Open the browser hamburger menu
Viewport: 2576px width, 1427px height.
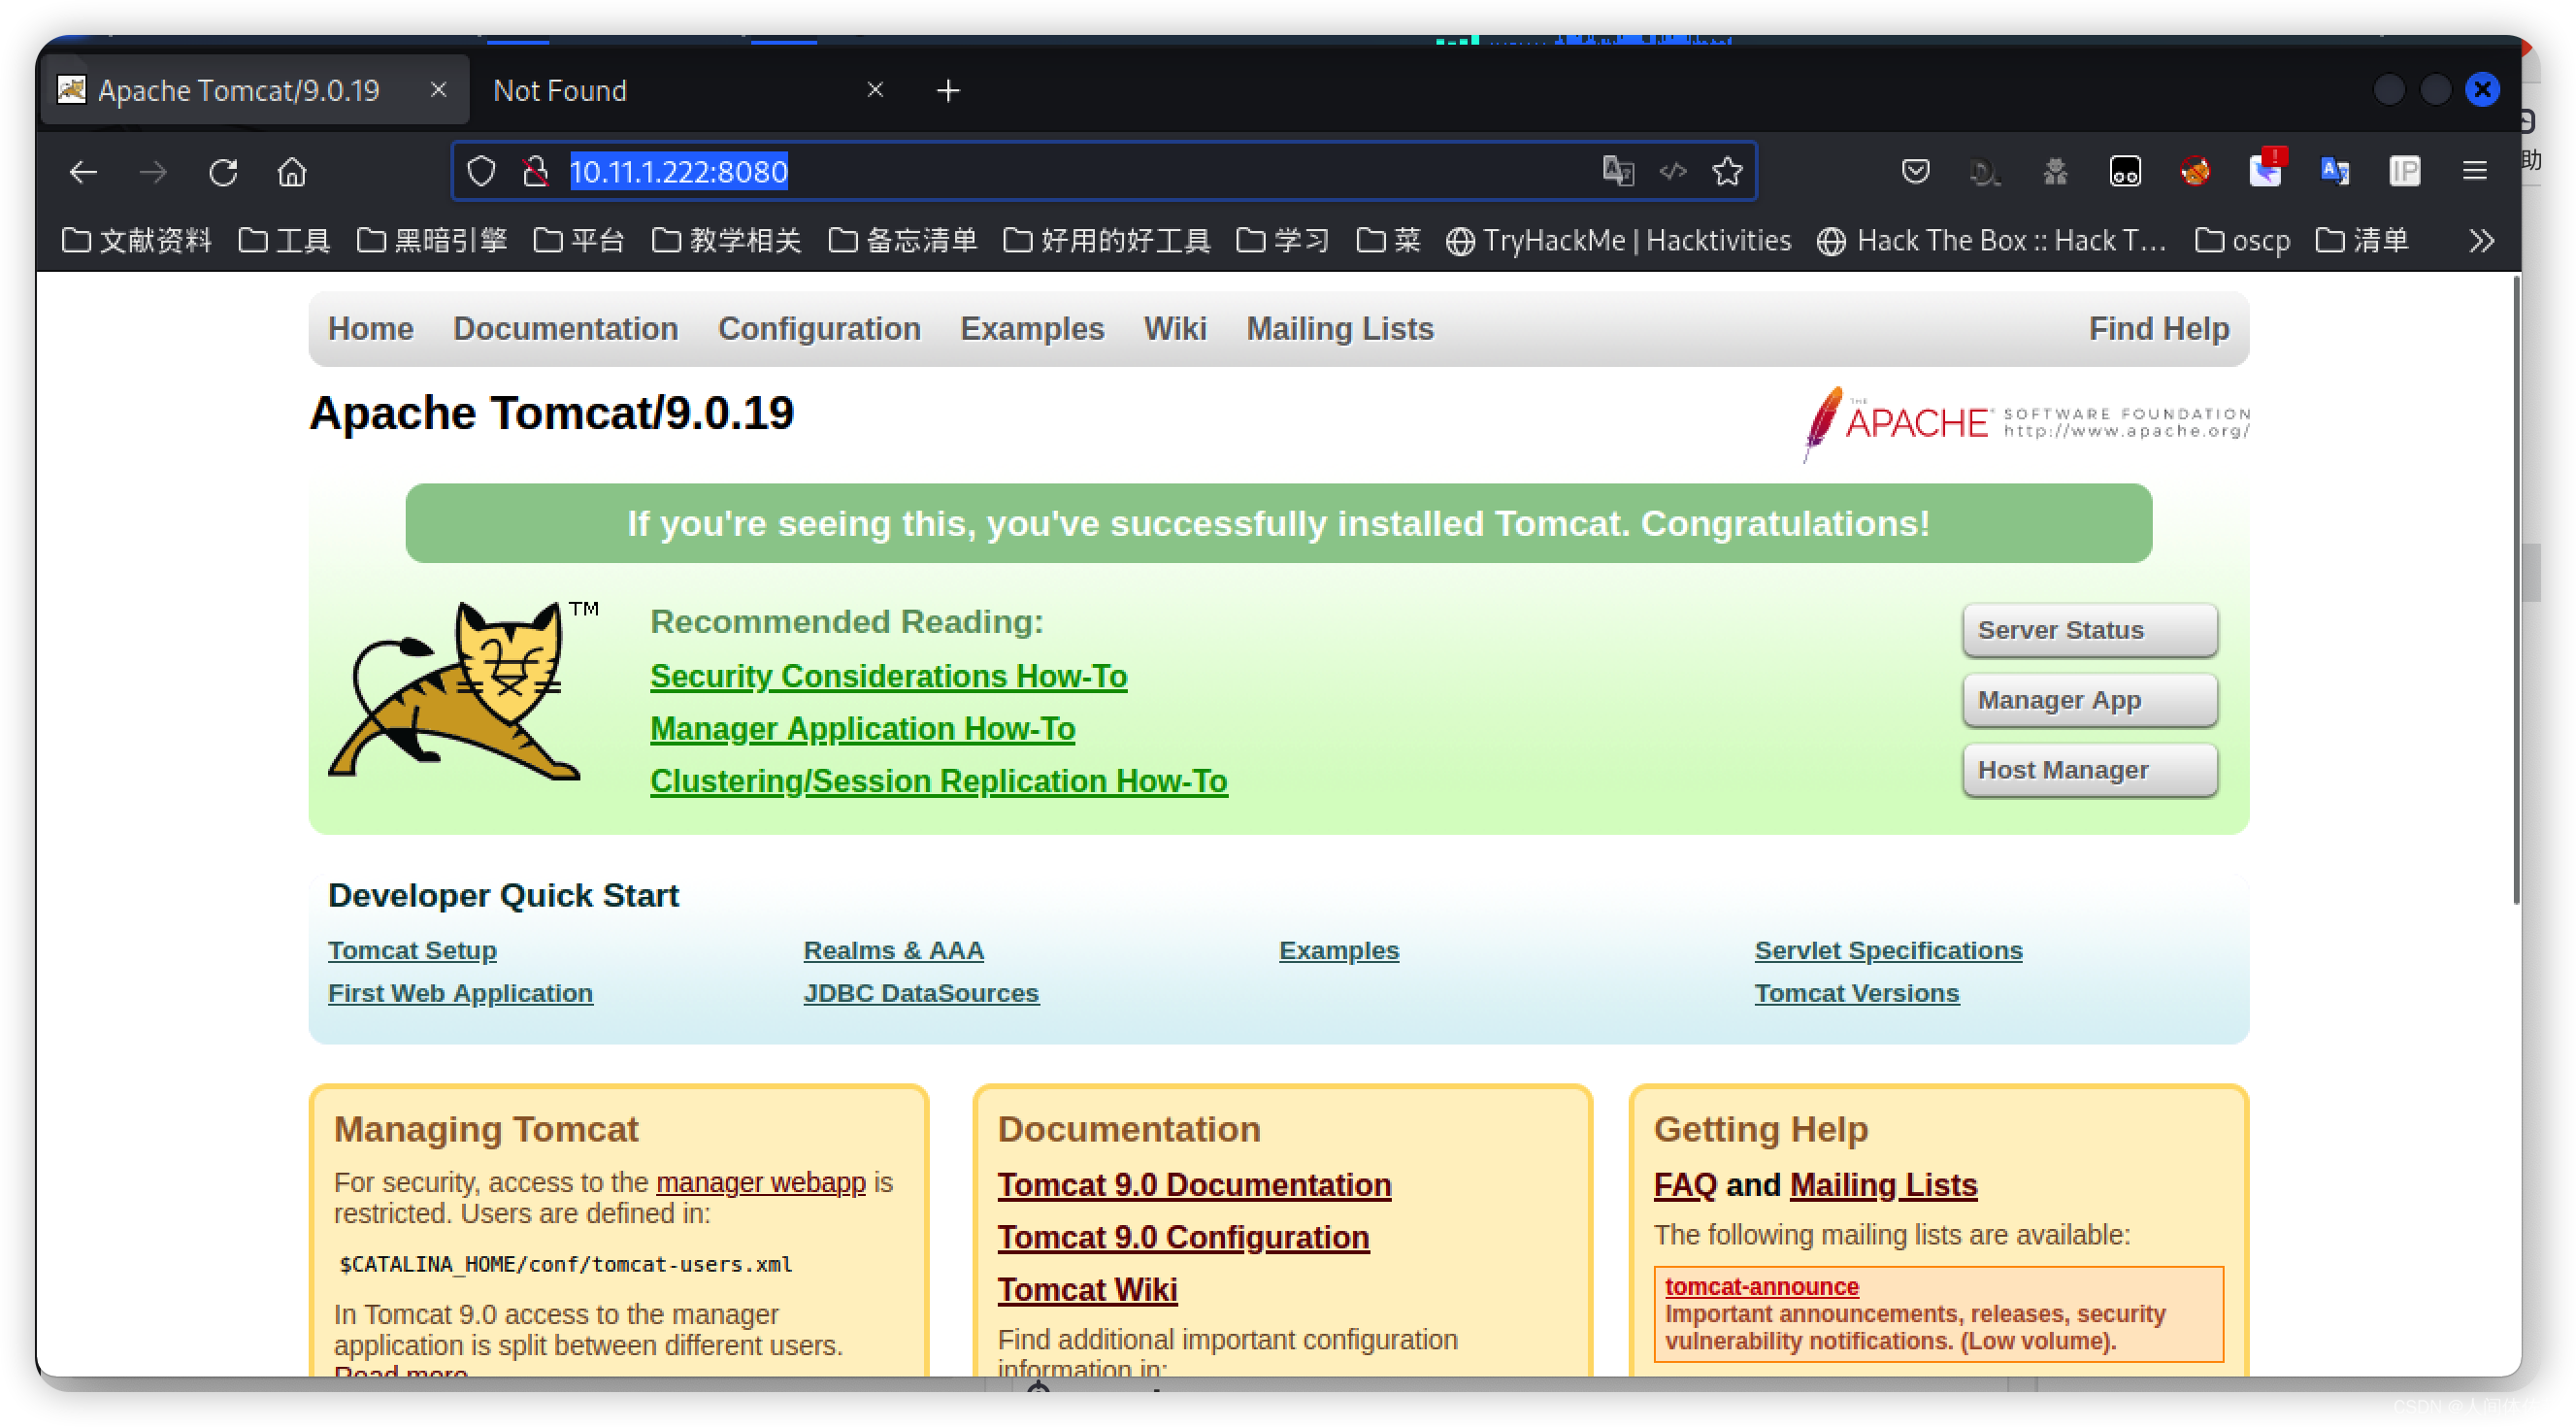click(x=2474, y=171)
